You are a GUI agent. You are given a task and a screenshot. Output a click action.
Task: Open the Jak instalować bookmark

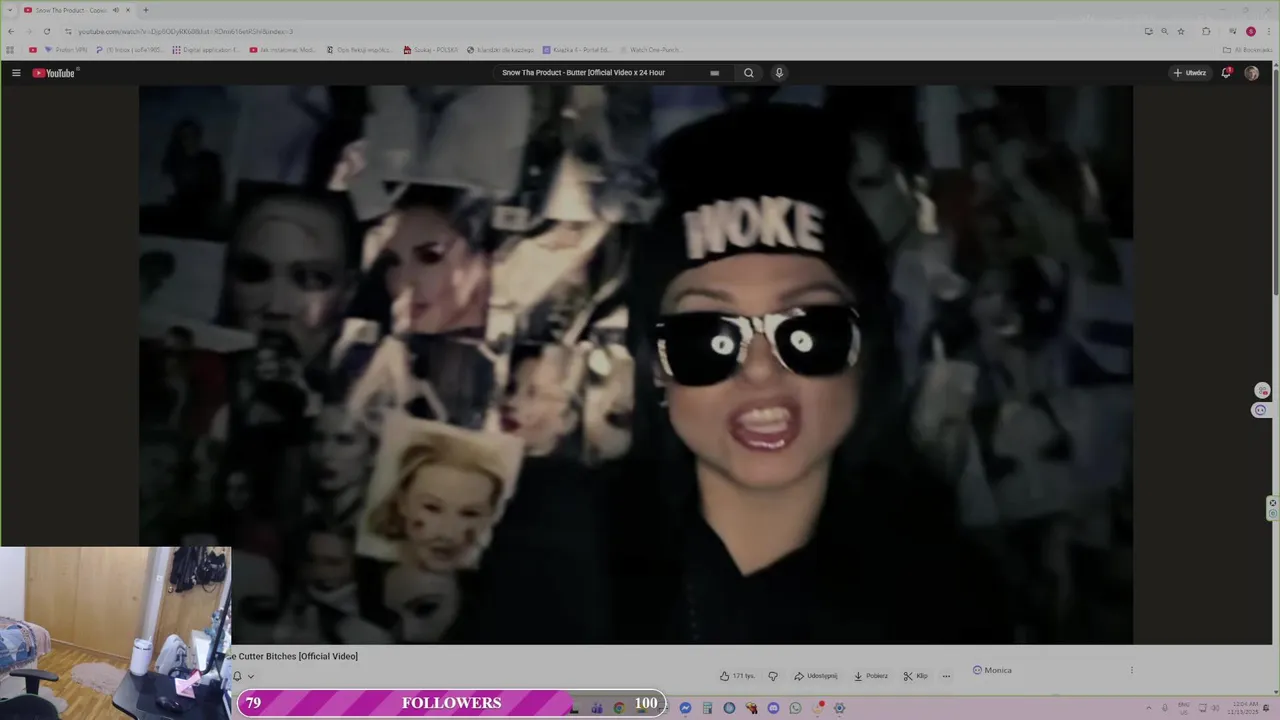click(282, 49)
